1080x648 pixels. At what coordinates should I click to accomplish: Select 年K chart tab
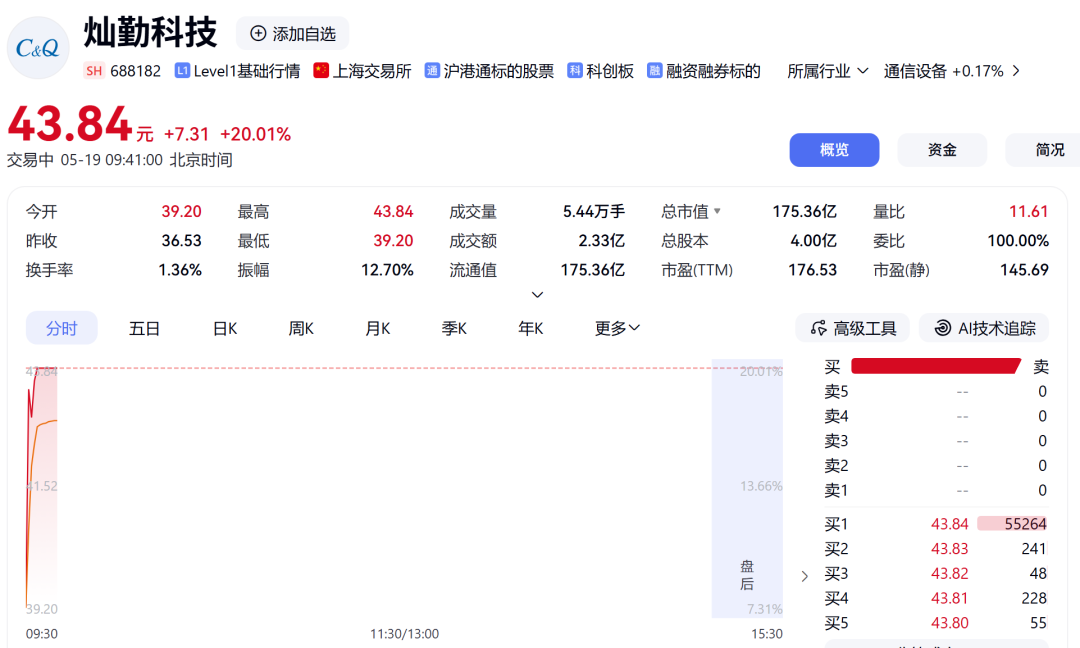(x=530, y=328)
